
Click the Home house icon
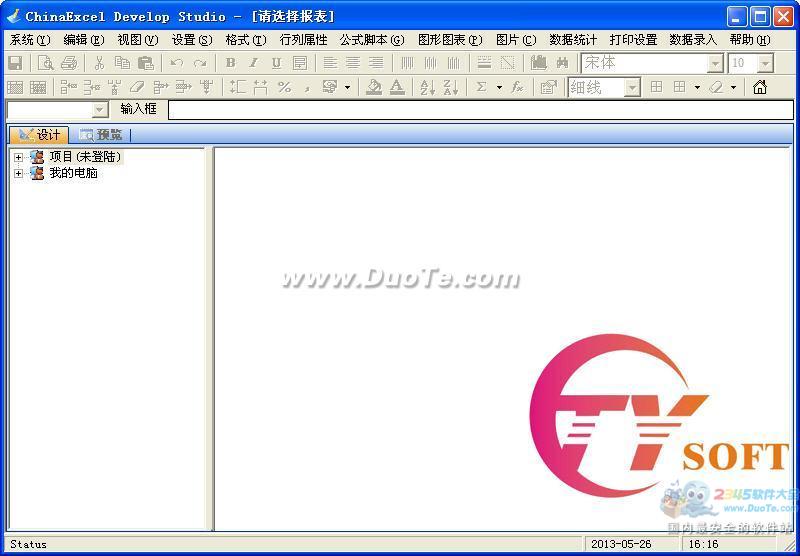[760, 88]
